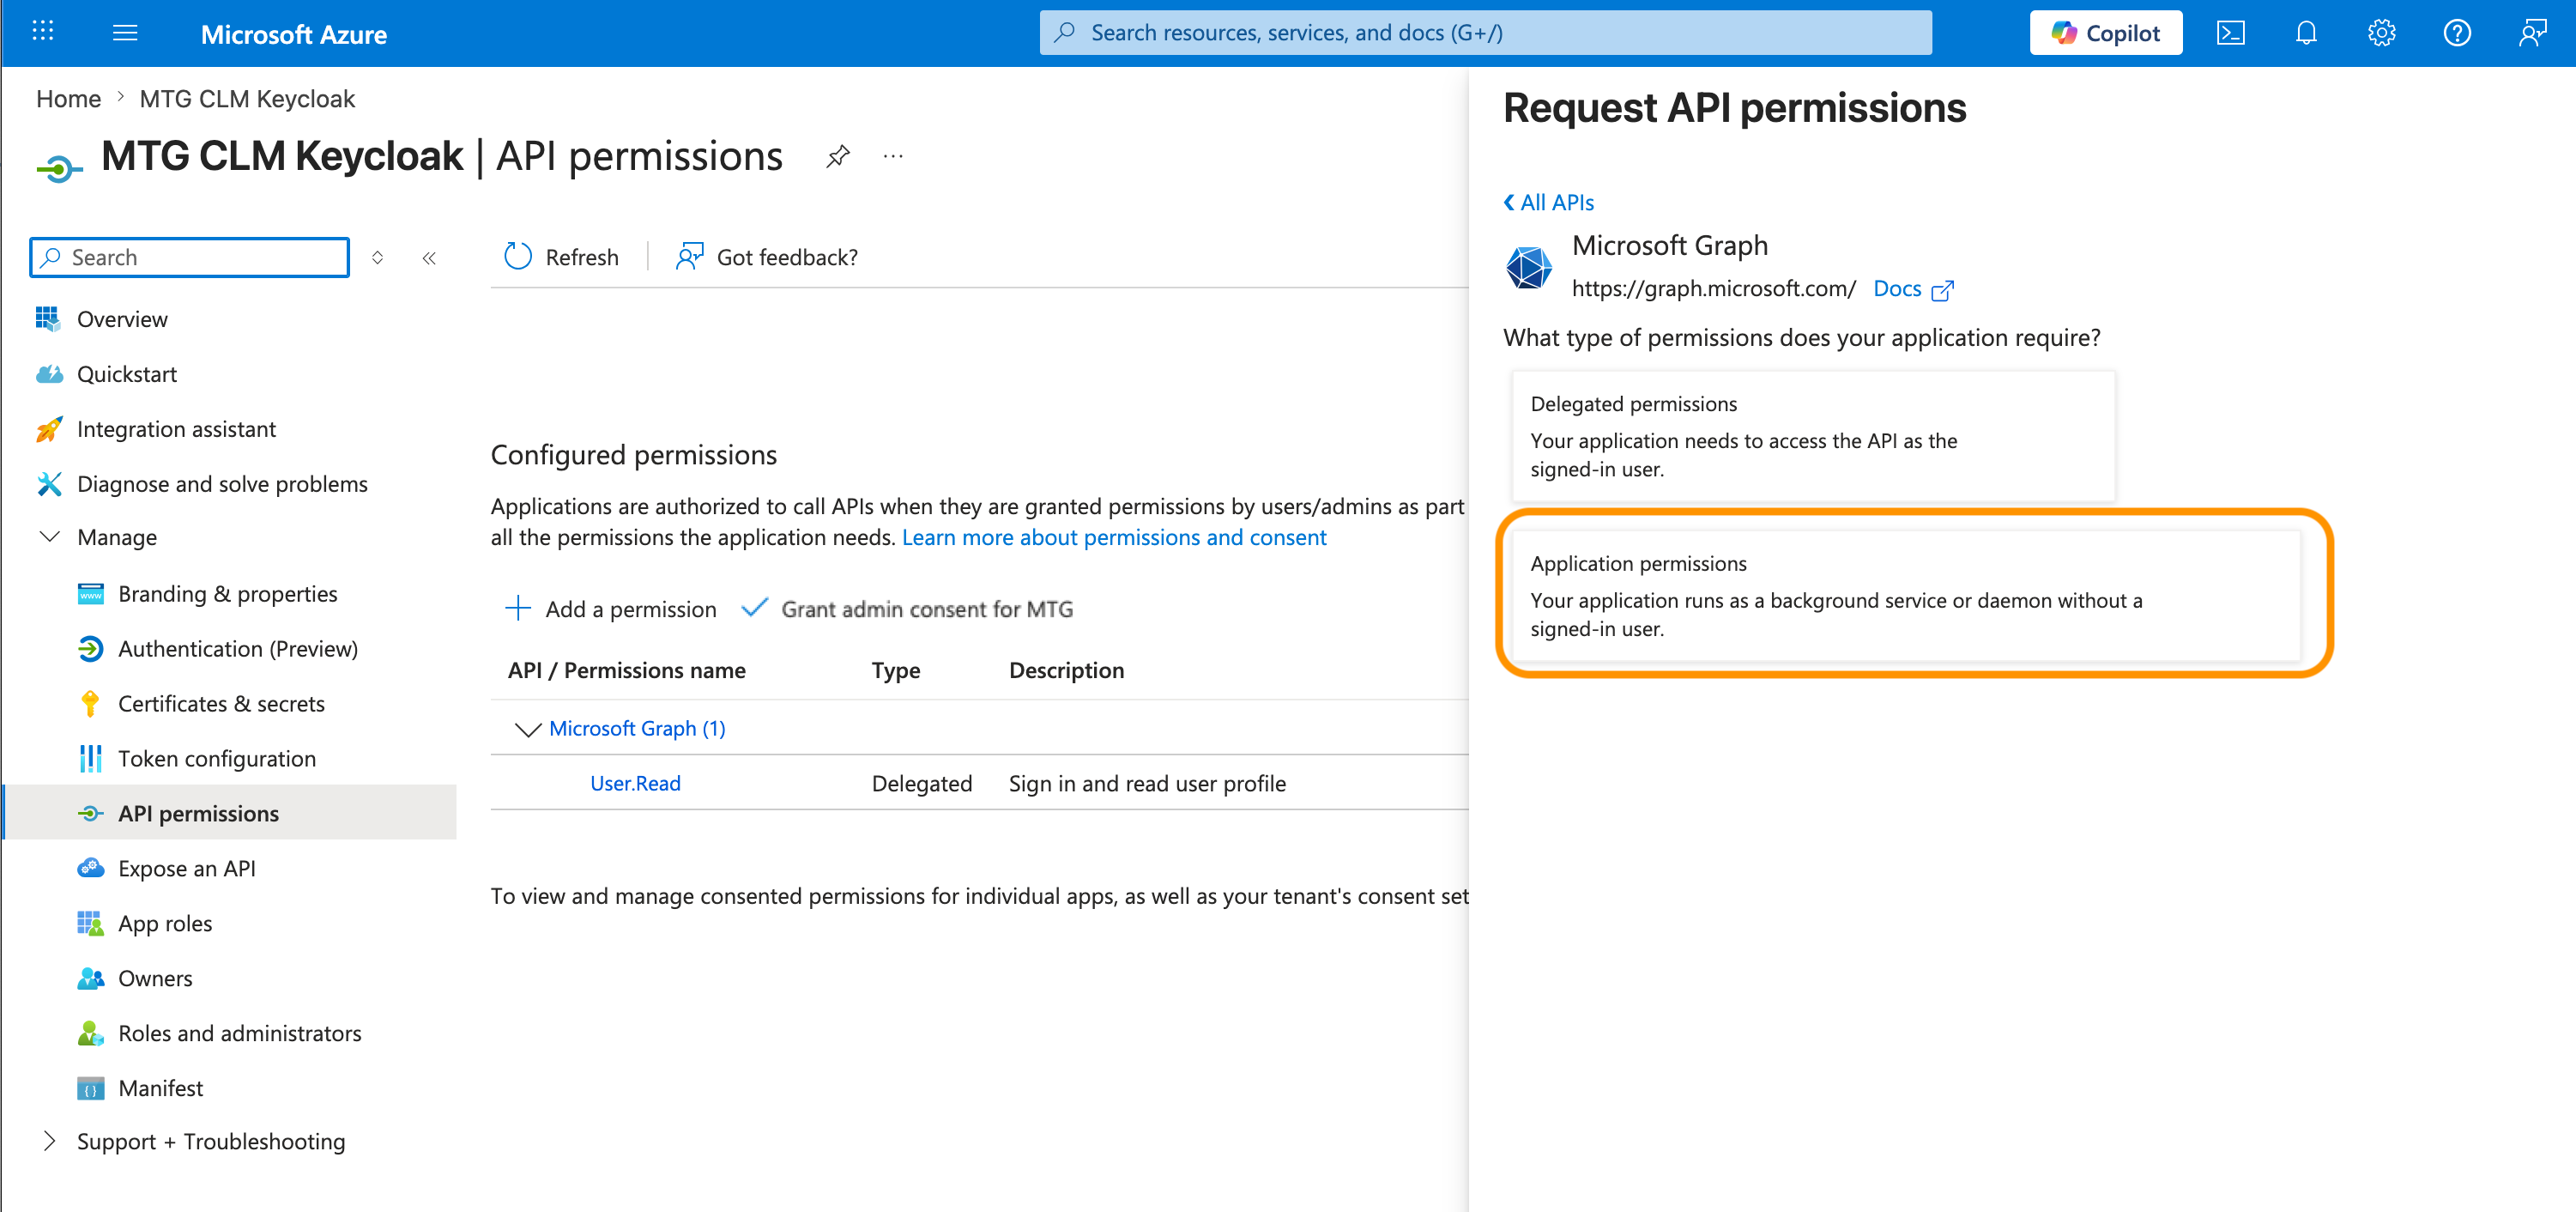
Task: Open Expose an API
Action: click(x=186, y=868)
